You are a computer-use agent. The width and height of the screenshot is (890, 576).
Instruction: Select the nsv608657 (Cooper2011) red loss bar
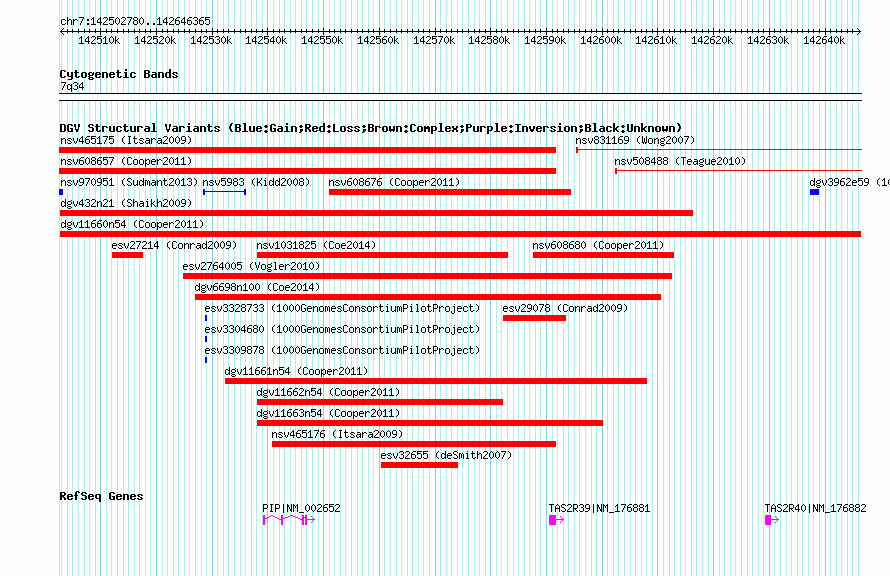(308, 171)
